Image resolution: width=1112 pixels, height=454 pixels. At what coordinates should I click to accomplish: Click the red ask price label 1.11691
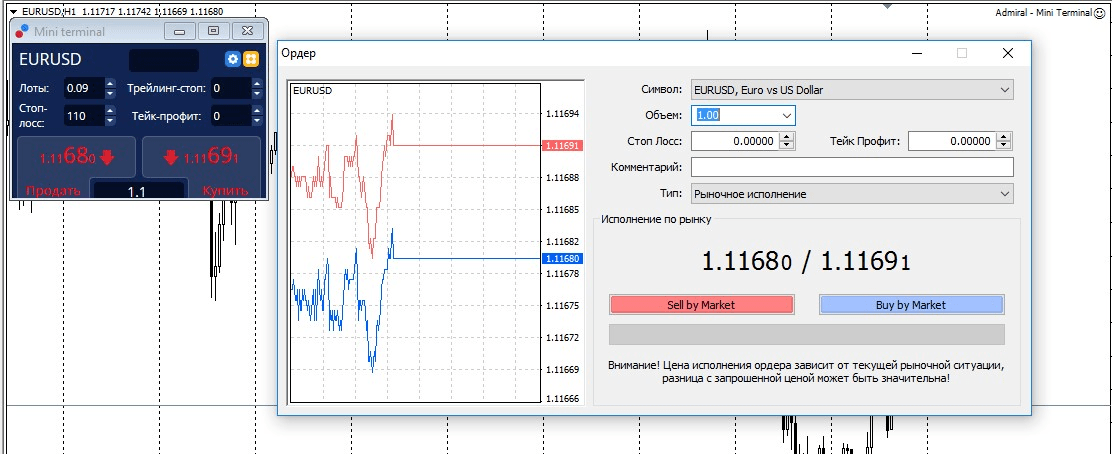tap(562, 145)
